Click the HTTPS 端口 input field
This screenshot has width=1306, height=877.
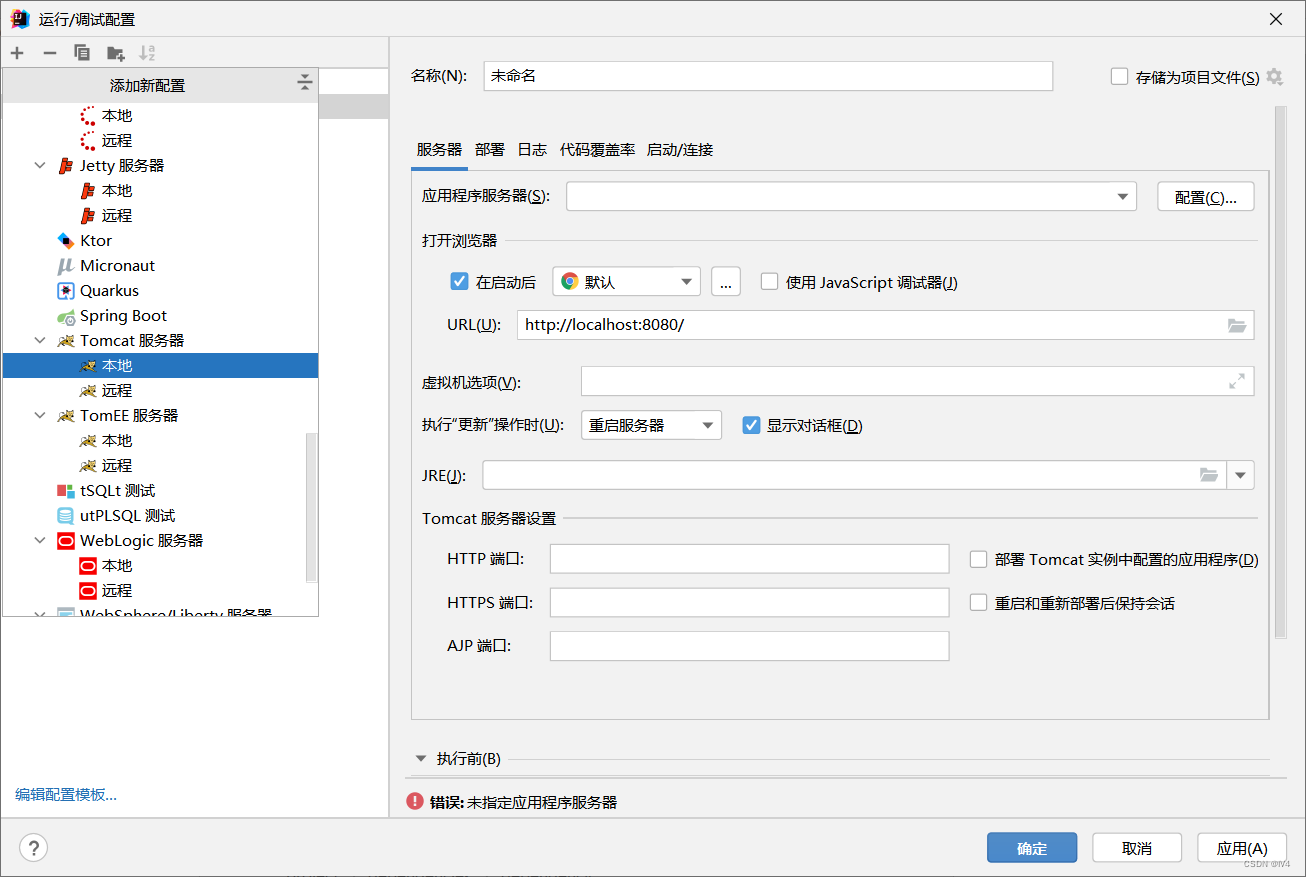749,603
